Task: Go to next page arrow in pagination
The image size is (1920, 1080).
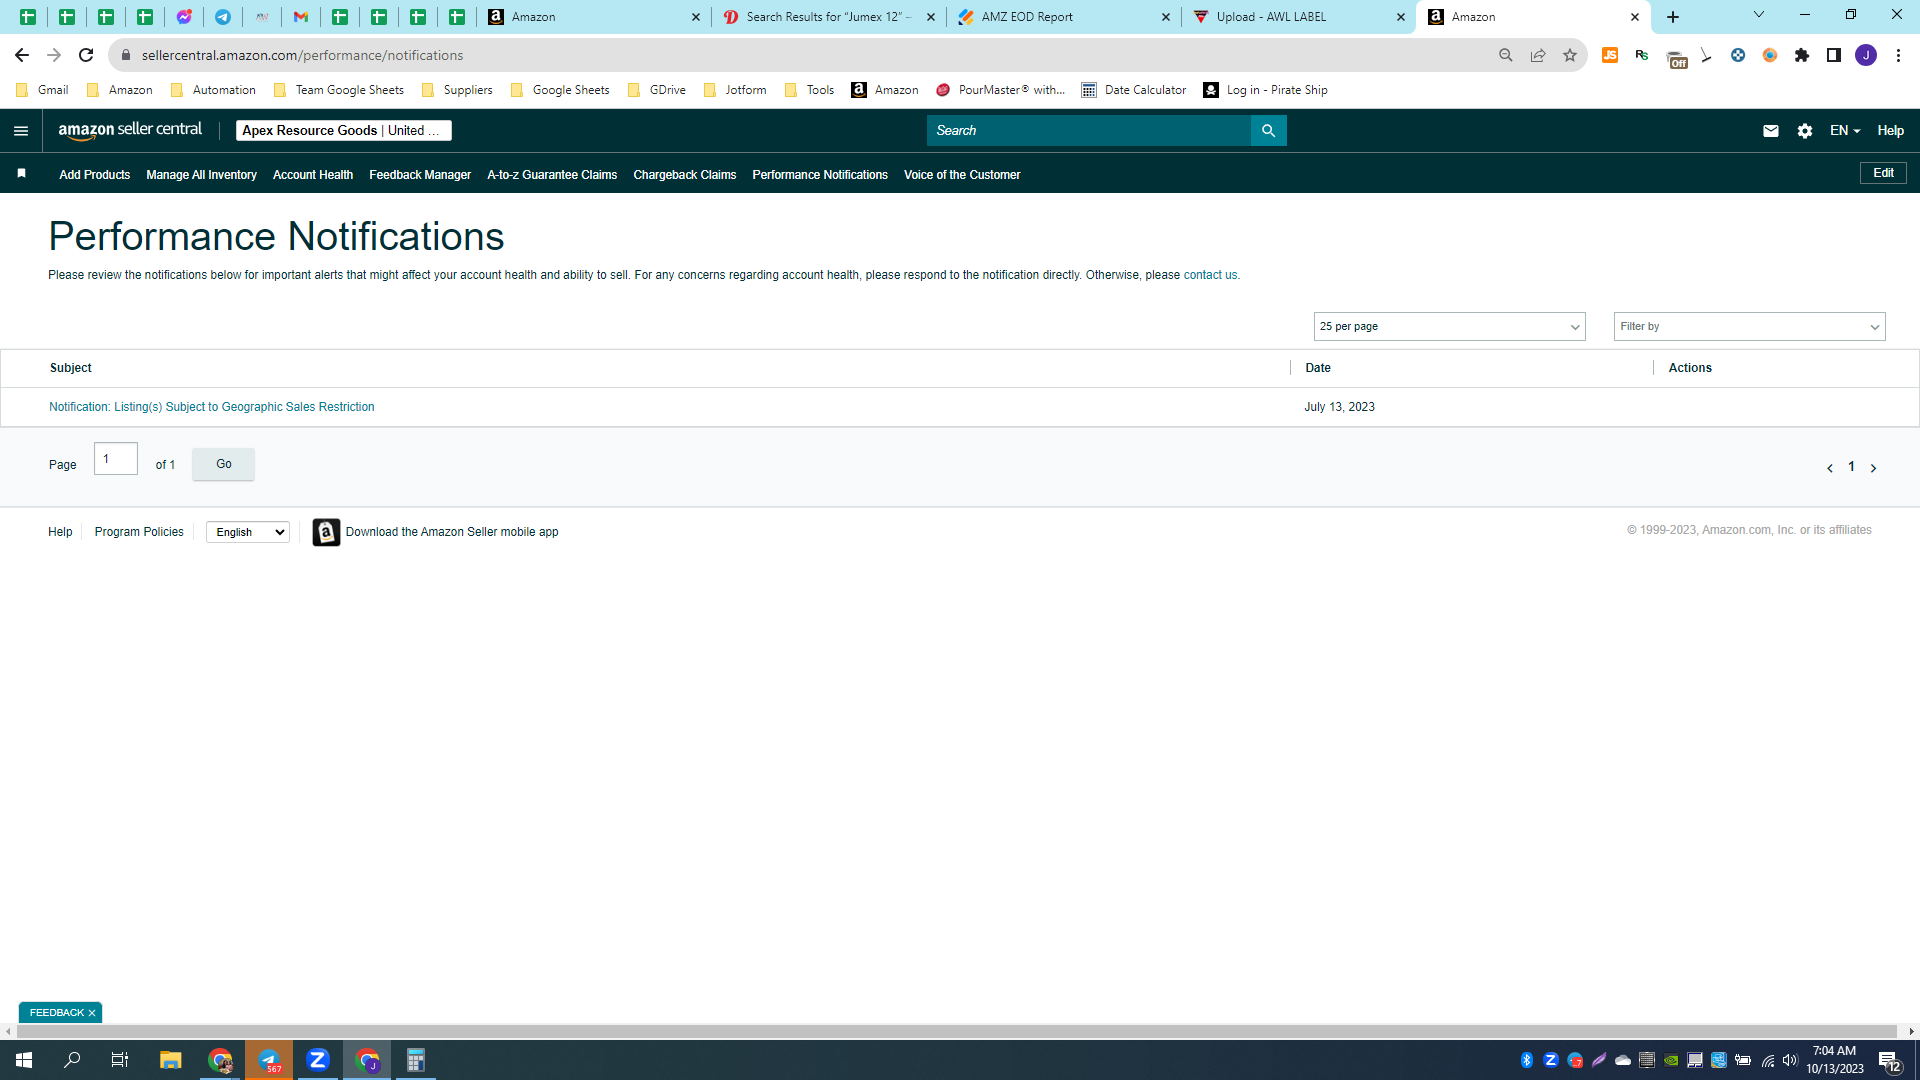Action: (x=1873, y=468)
